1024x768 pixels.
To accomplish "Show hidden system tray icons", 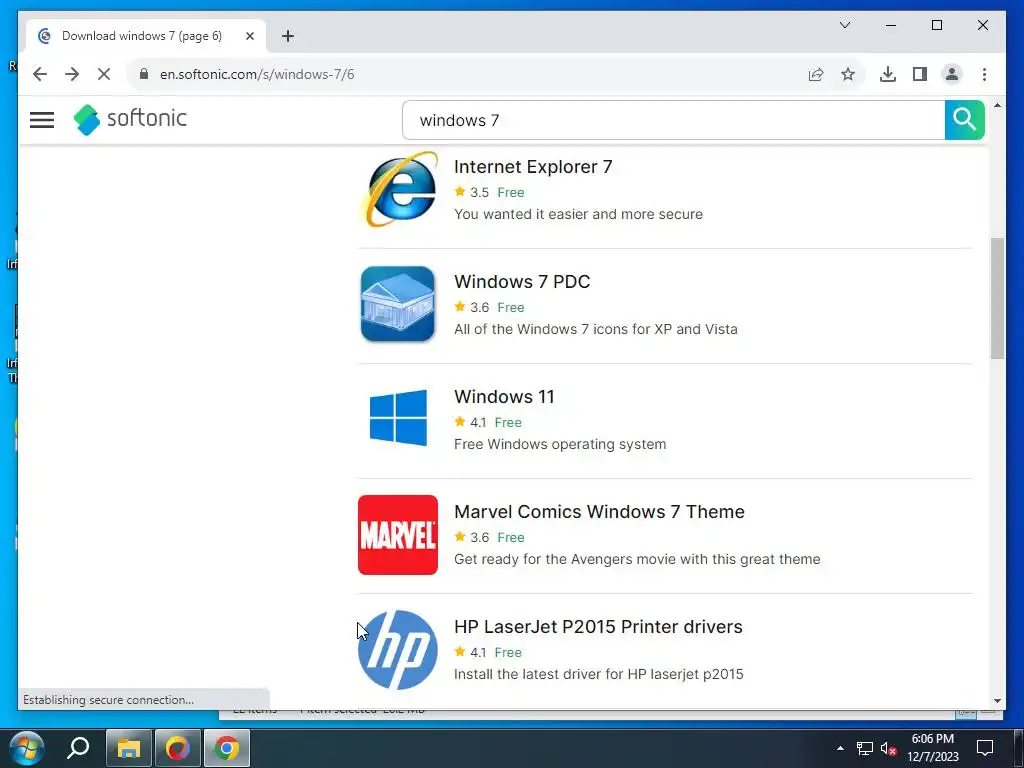I will (840, 748).
